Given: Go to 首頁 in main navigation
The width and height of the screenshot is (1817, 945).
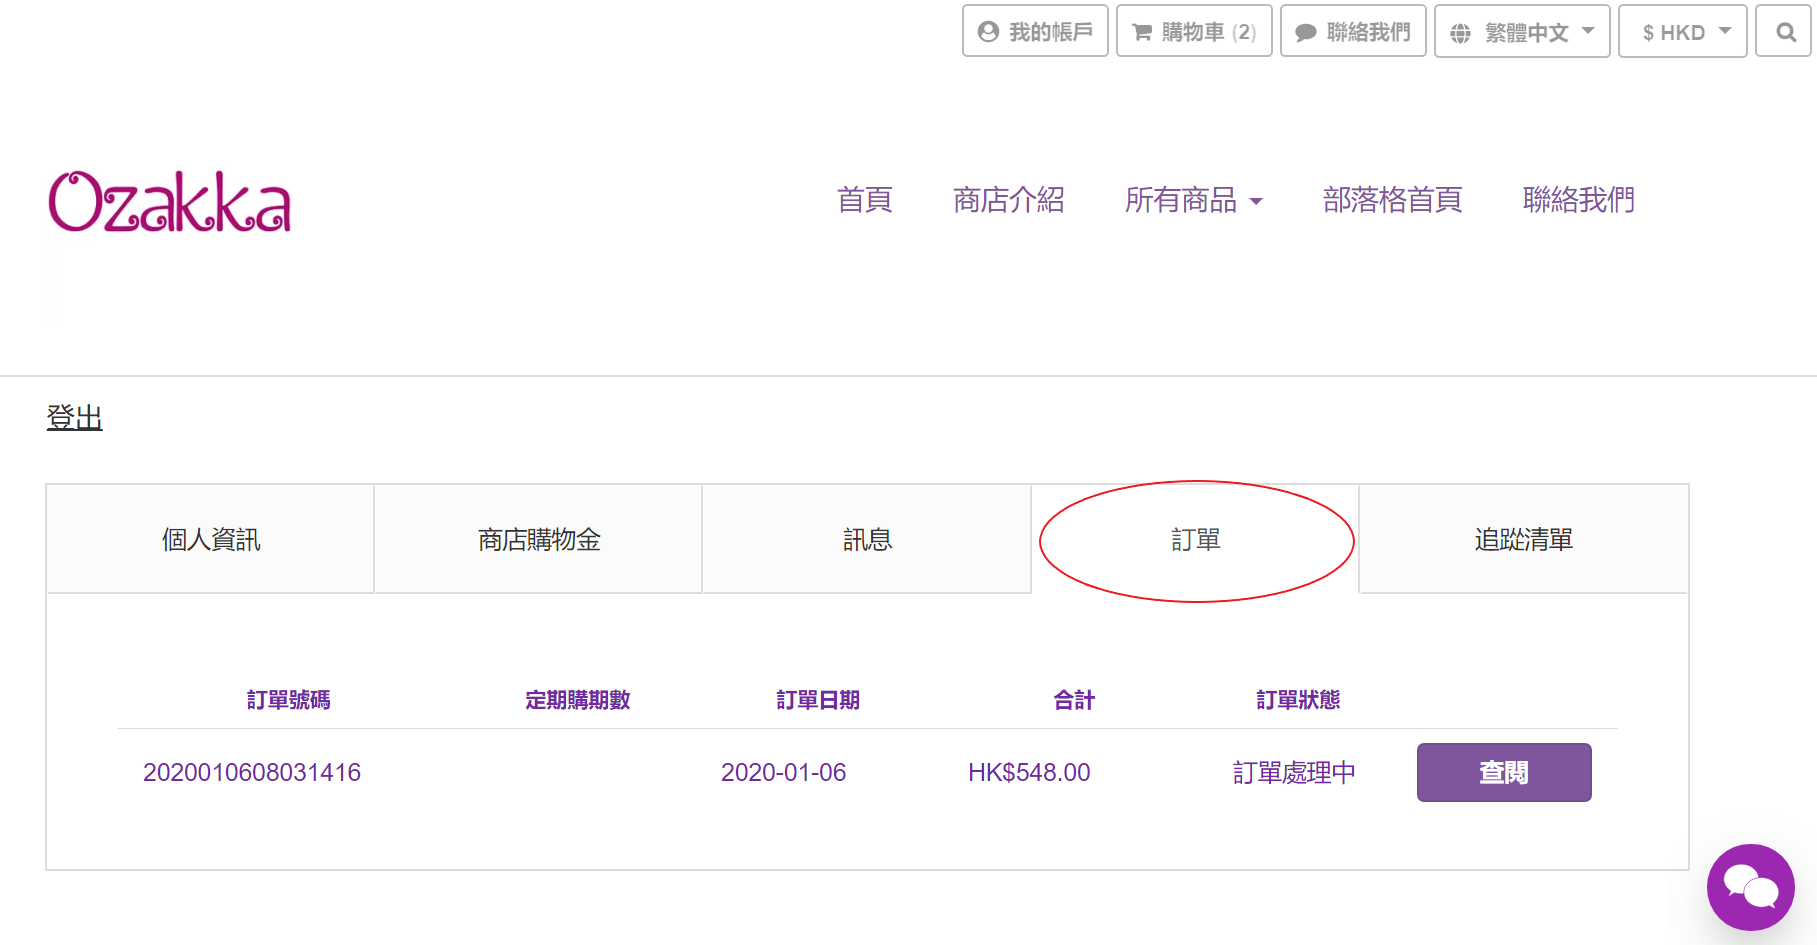Looking at the screenshot, I should 864,200.
